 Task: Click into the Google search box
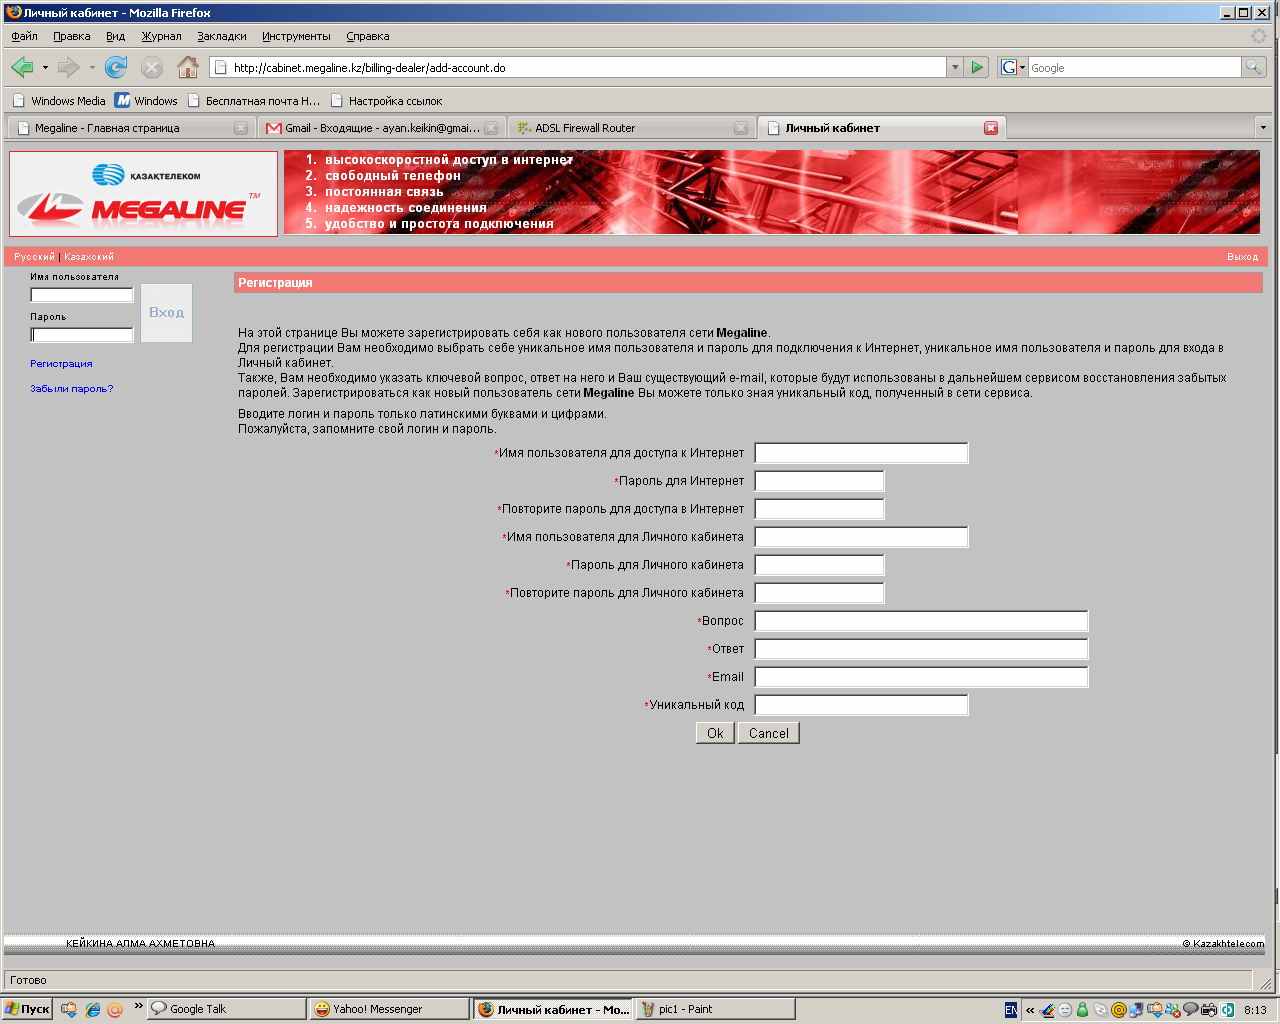click(1134, 67)
